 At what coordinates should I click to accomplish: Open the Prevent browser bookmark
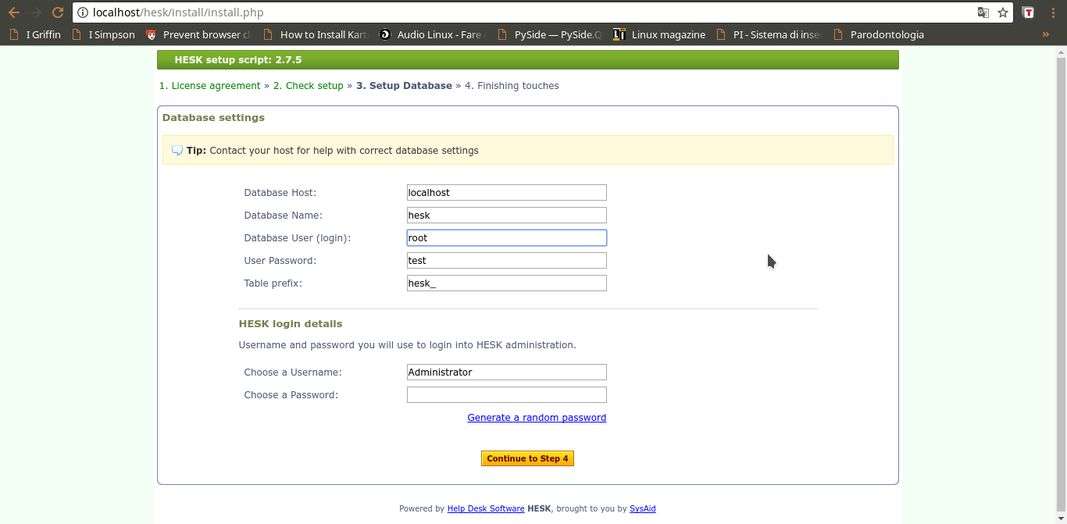(x=198, y=34)
